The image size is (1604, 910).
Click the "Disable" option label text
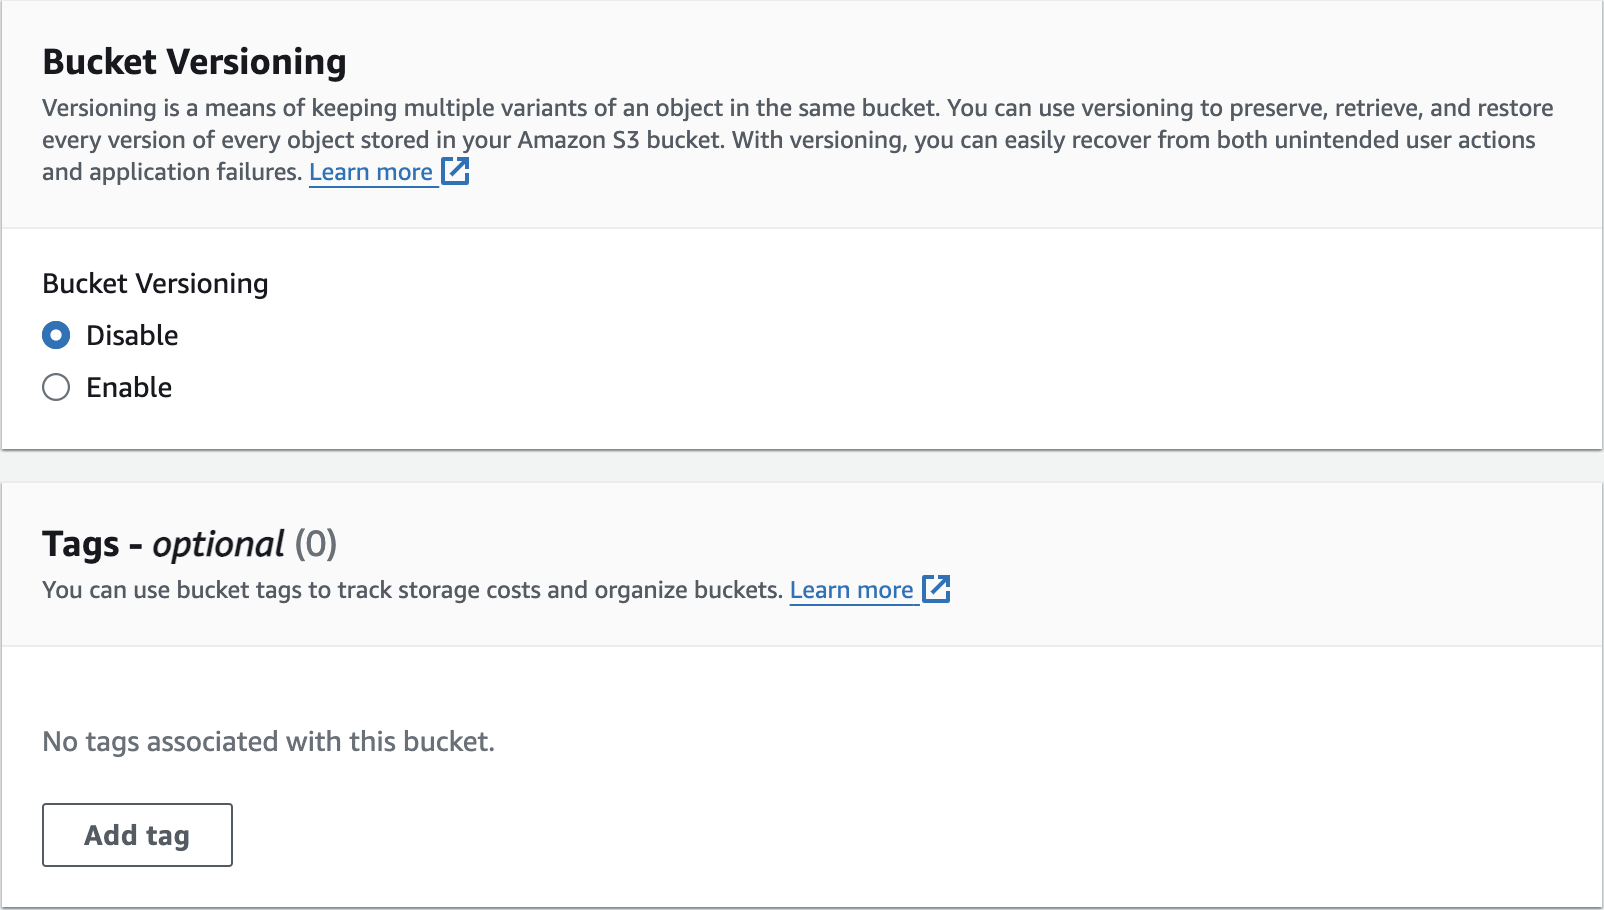[x=132, y=336]
